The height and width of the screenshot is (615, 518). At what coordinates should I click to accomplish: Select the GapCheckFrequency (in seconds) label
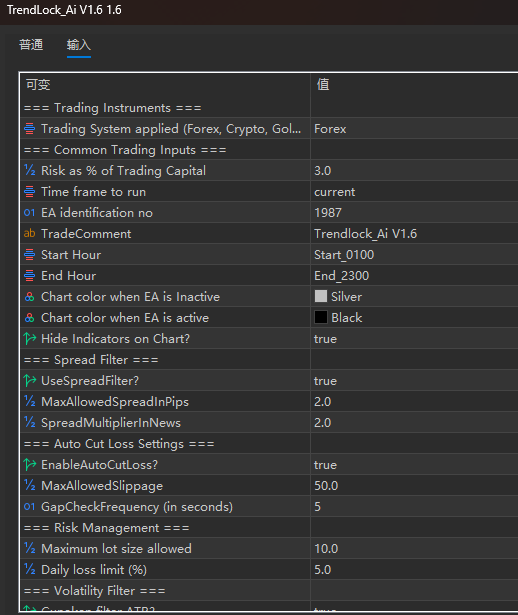click(137, 507)
